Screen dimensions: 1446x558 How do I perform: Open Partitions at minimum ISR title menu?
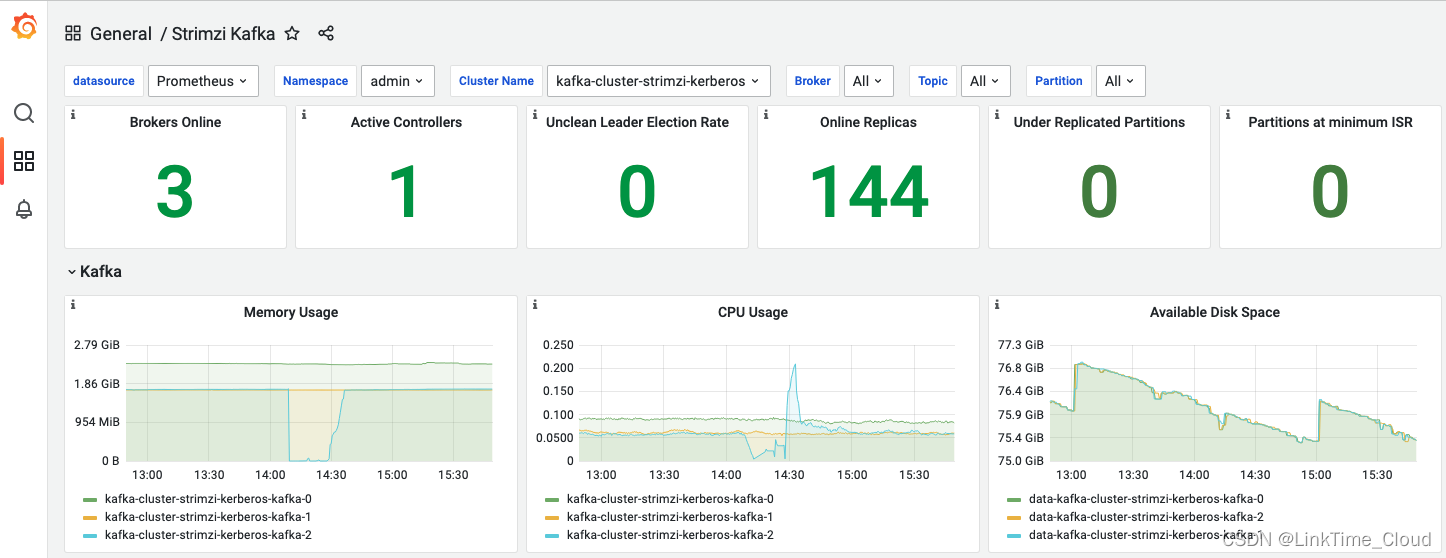click(x=1330, y=122)
